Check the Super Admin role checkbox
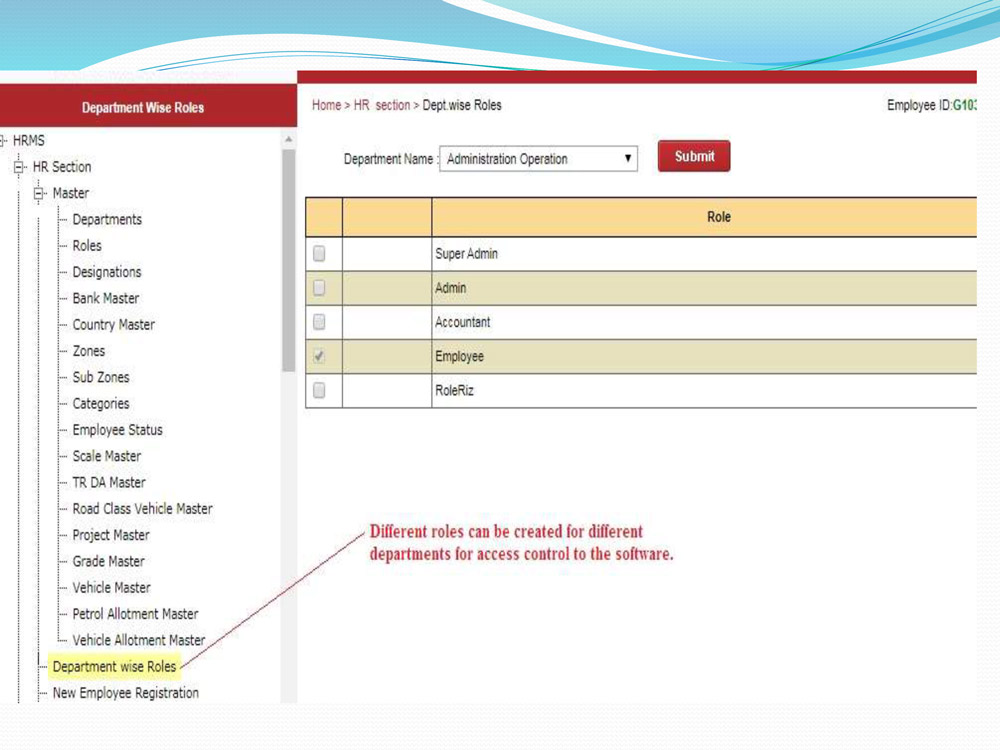The width and height of the screenshot is (1000, 750). pyautogui.click(x=320, y=253)
